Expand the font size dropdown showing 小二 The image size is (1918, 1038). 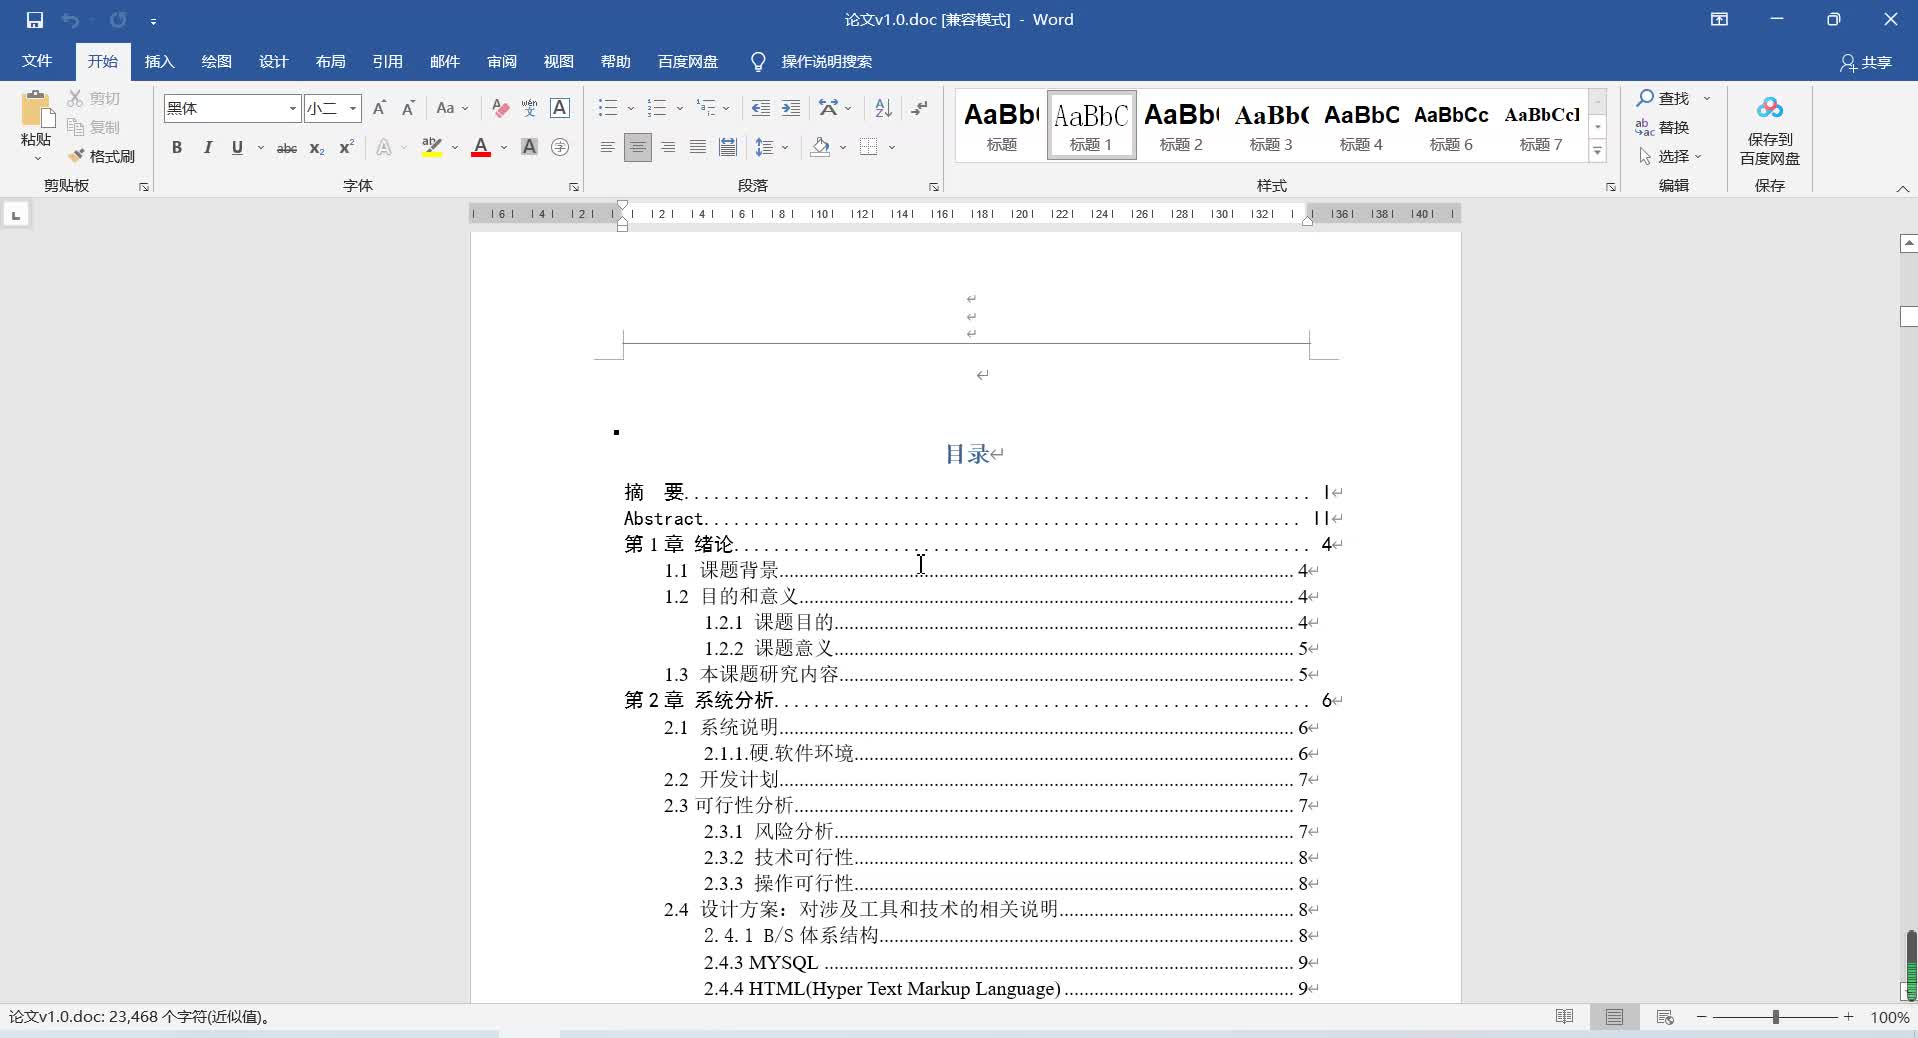(x=352, y=108)
